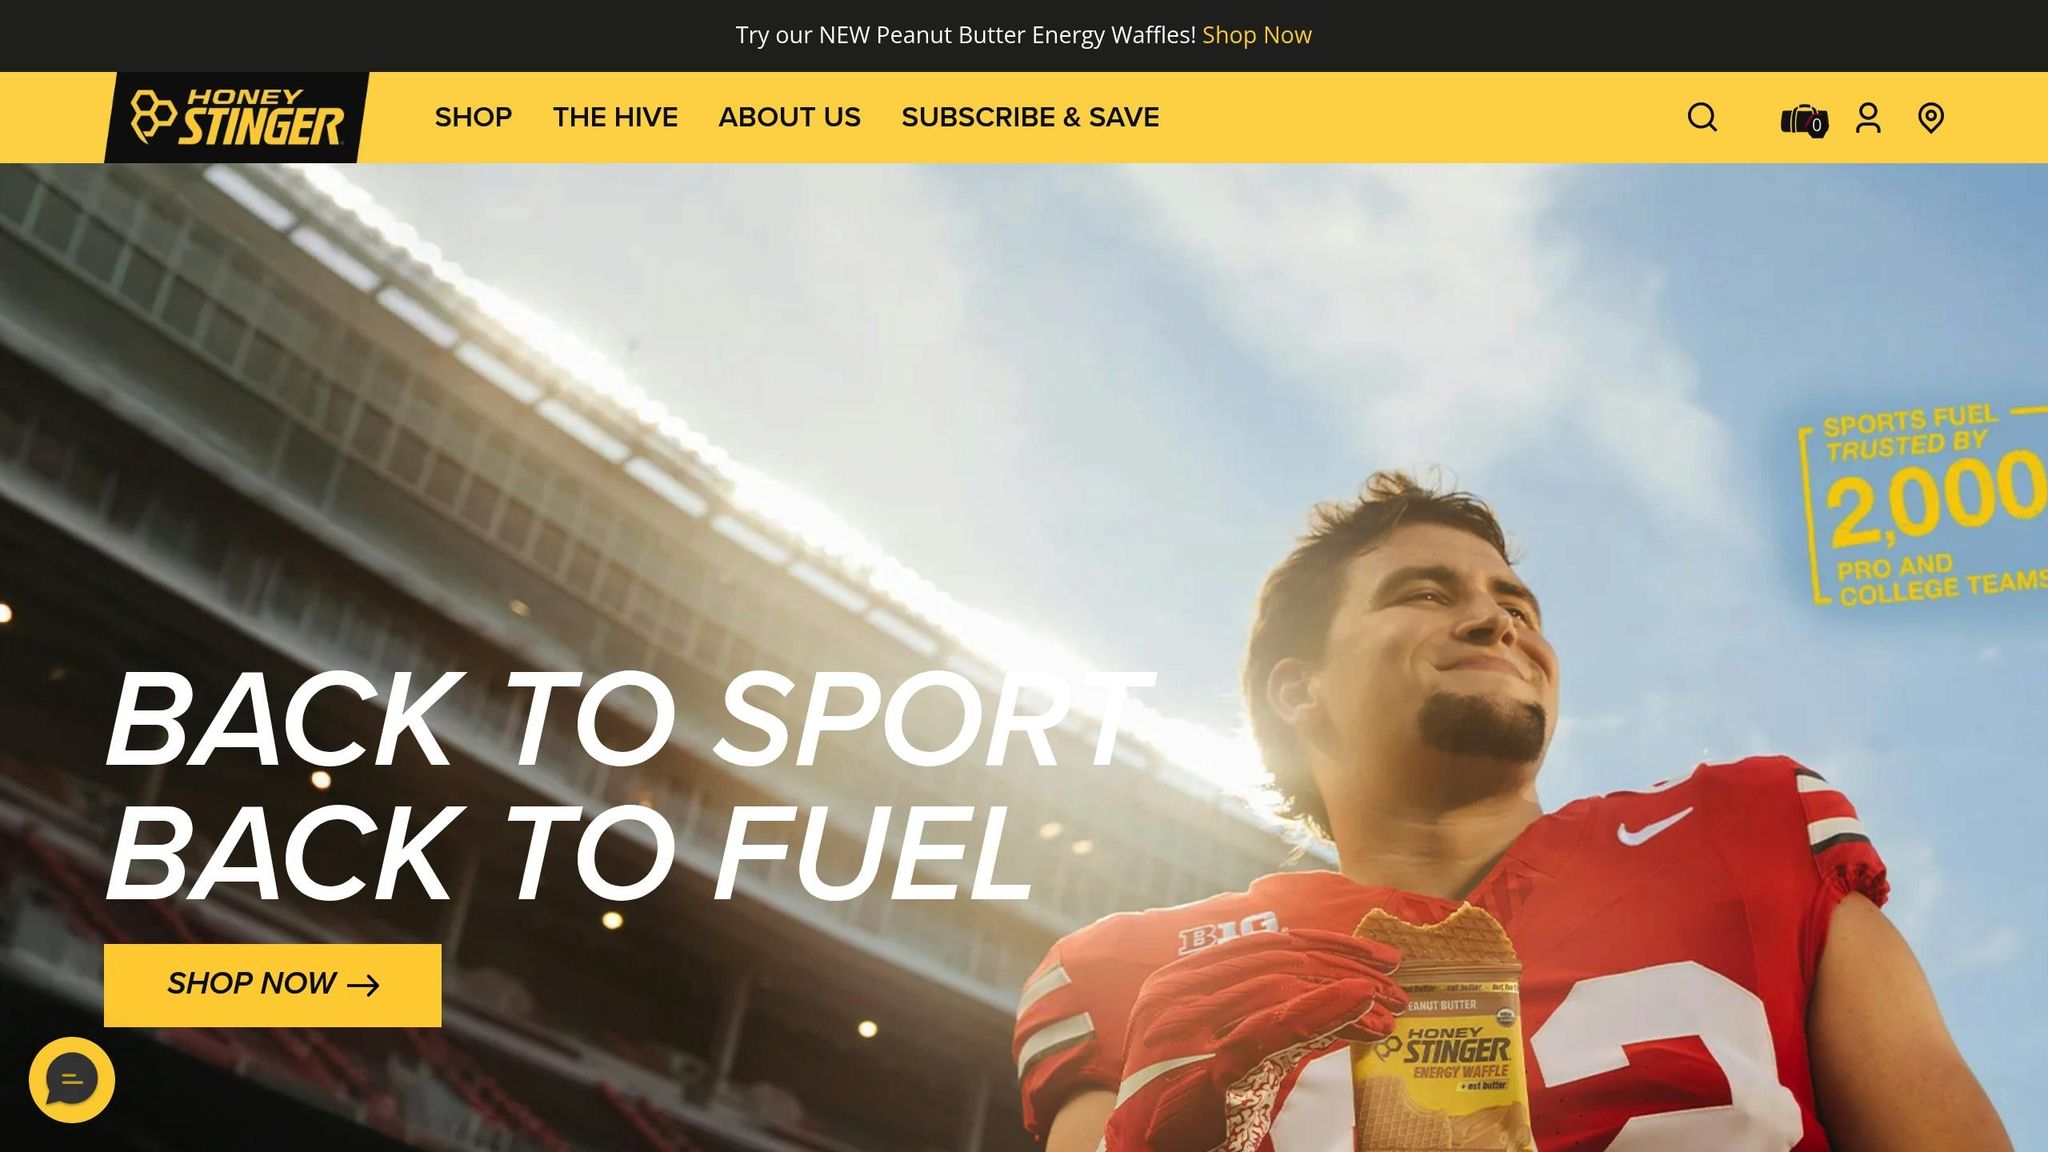Select ABOUT US in navigation
Screen dimensions: 2048x1152
pos(789,118)
